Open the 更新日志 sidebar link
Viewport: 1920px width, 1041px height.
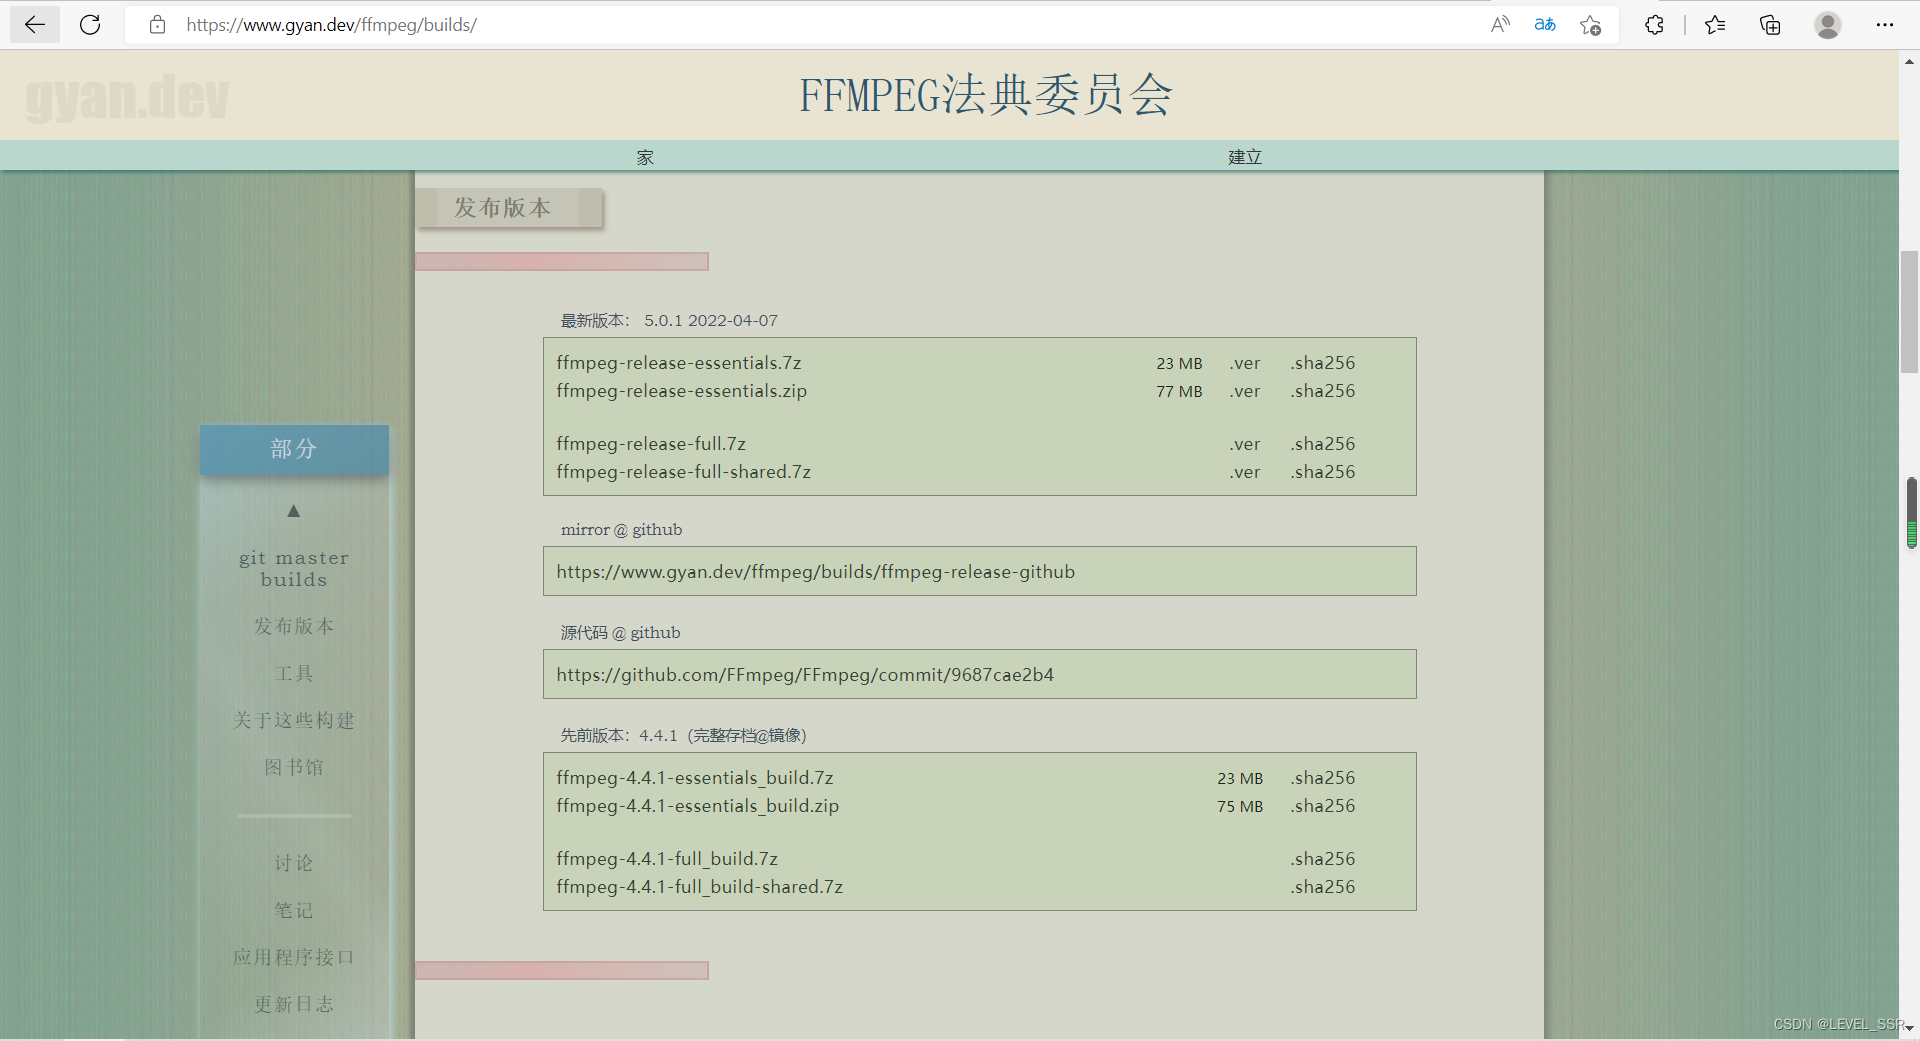294,1004
